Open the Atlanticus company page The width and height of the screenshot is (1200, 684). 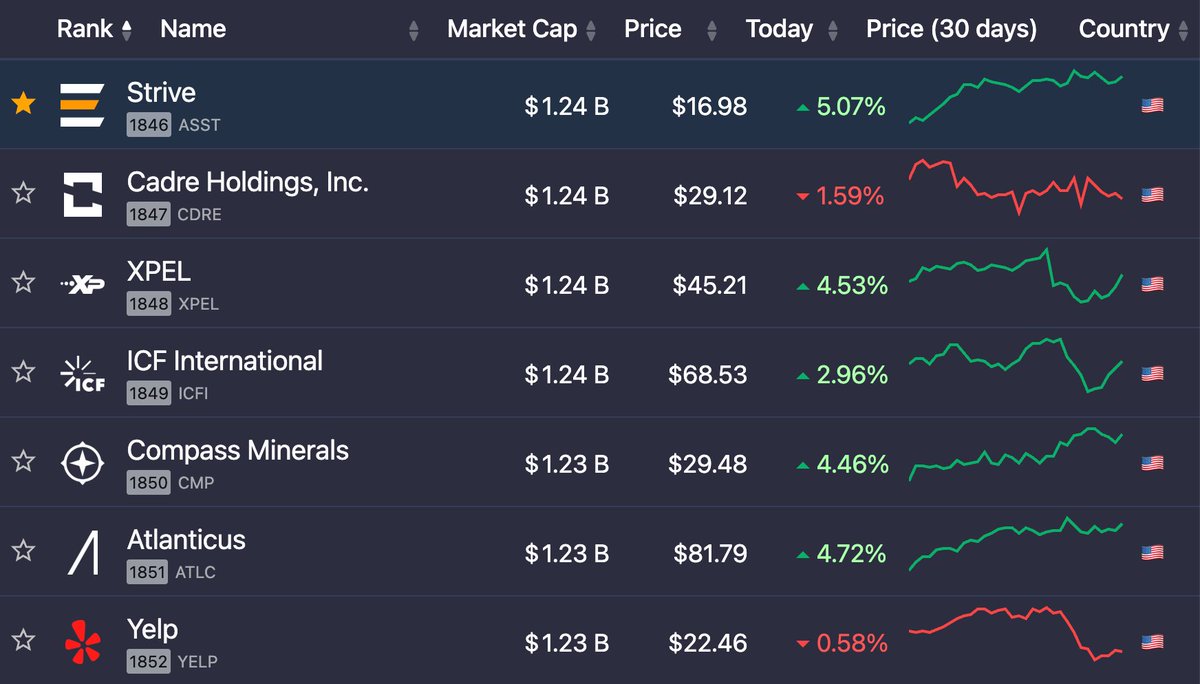click(x=186, y=540)
